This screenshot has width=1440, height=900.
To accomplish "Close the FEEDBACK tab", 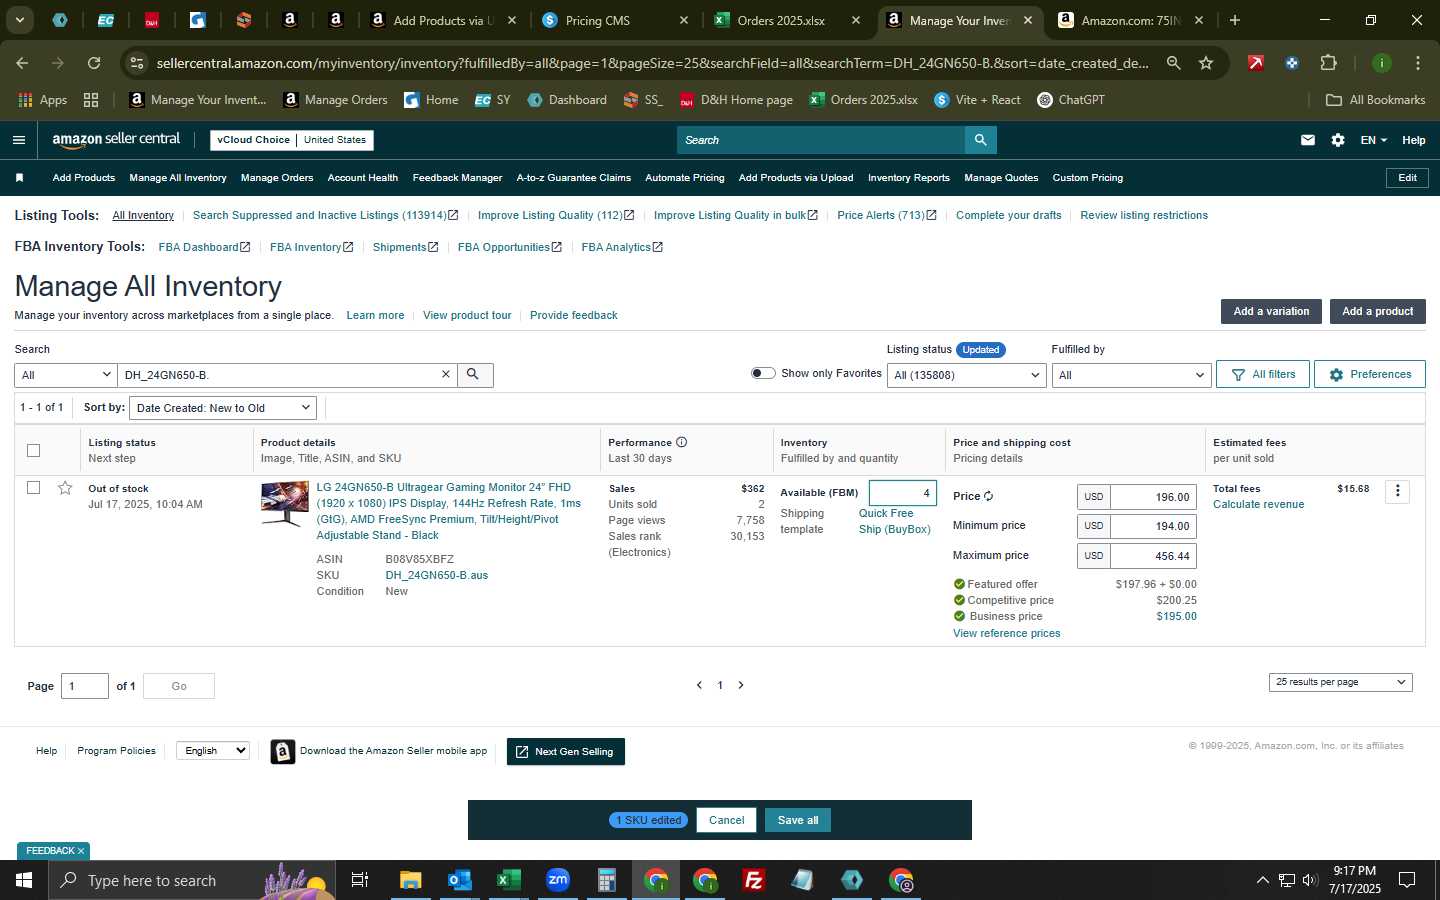I will click(81, 851).
